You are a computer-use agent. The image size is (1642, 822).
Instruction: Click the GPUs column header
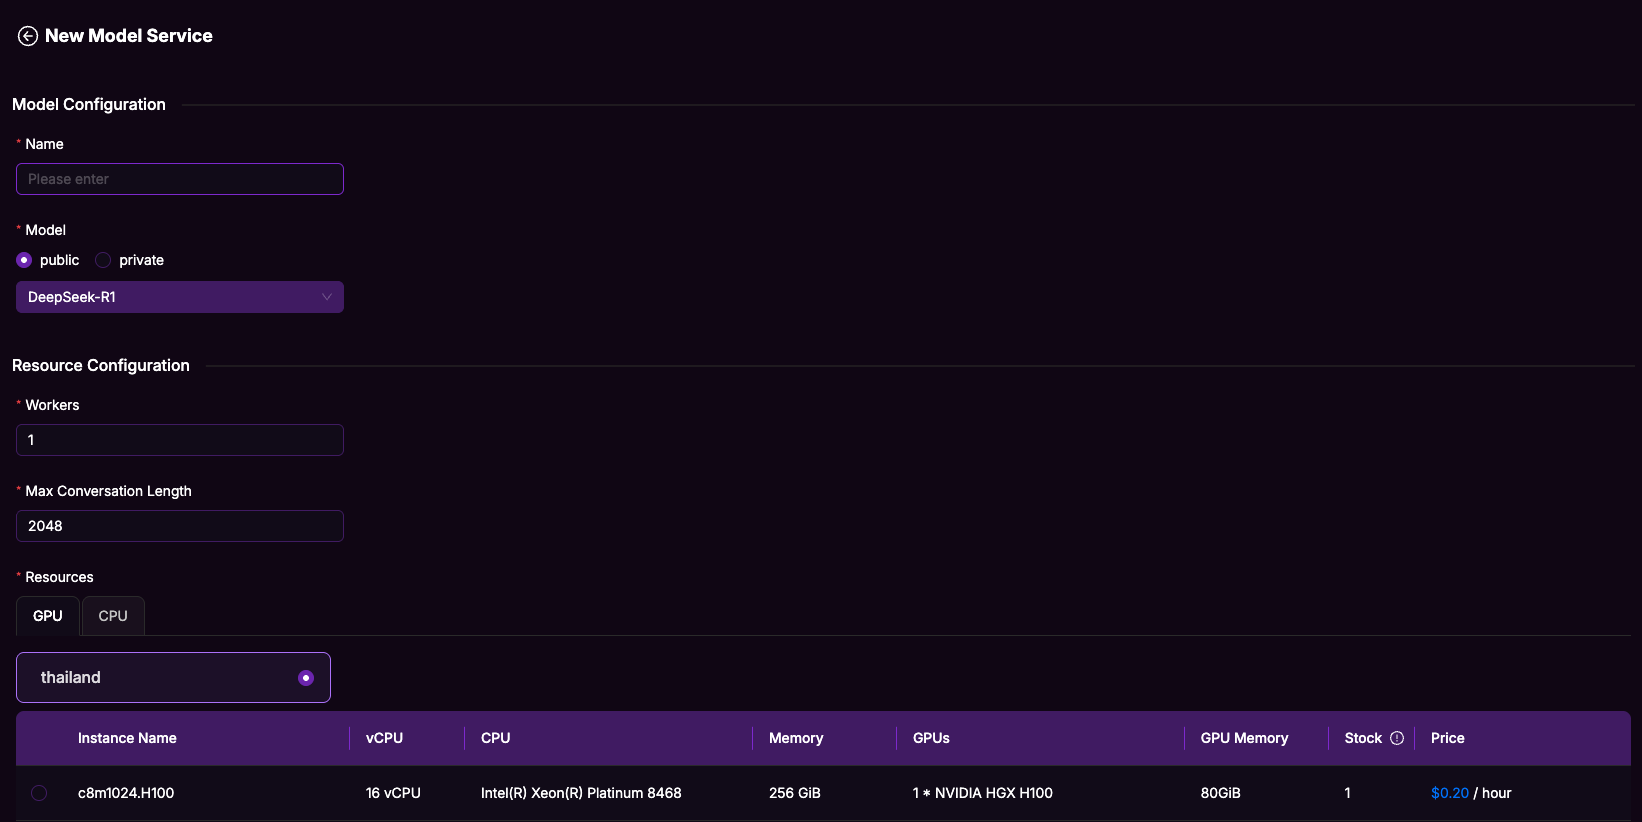[x=931, y=738]
